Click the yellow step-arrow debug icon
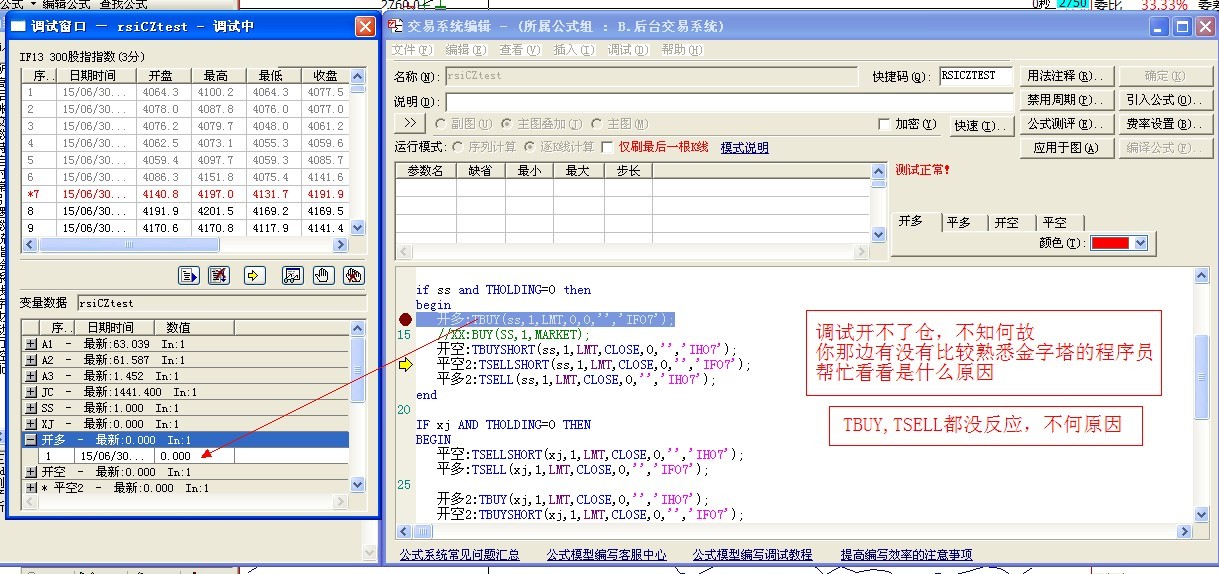Viewport: 1219px width, 574px height. [254, 275]
